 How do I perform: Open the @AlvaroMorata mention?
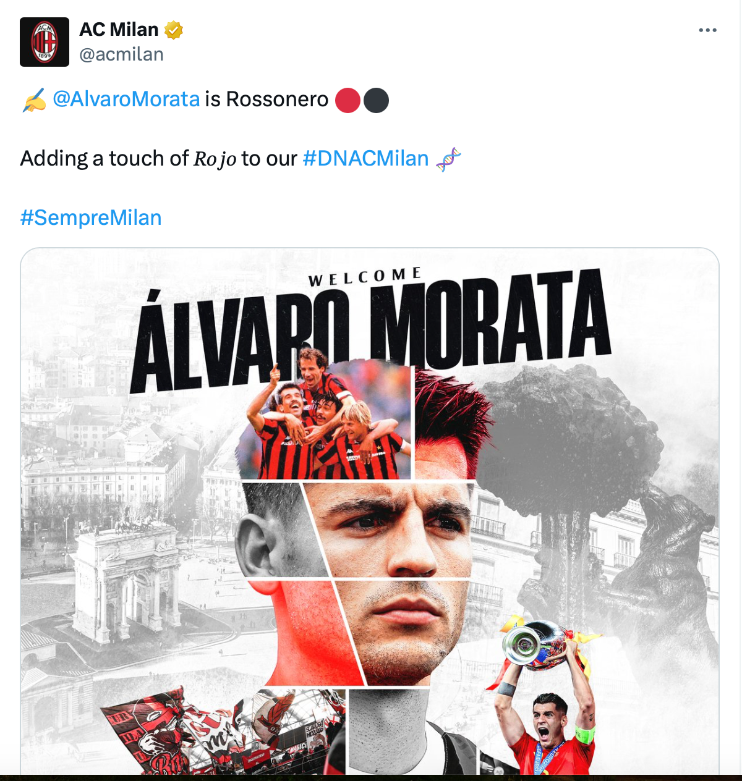pyautogui.click(x=126, y=99)
